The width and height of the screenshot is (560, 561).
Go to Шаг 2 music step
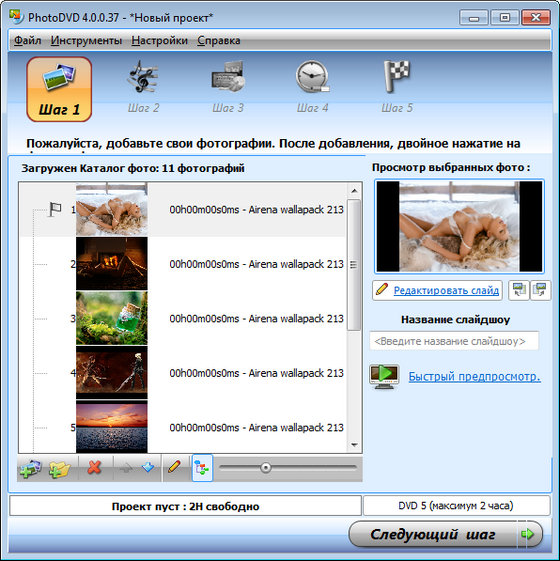143,86
